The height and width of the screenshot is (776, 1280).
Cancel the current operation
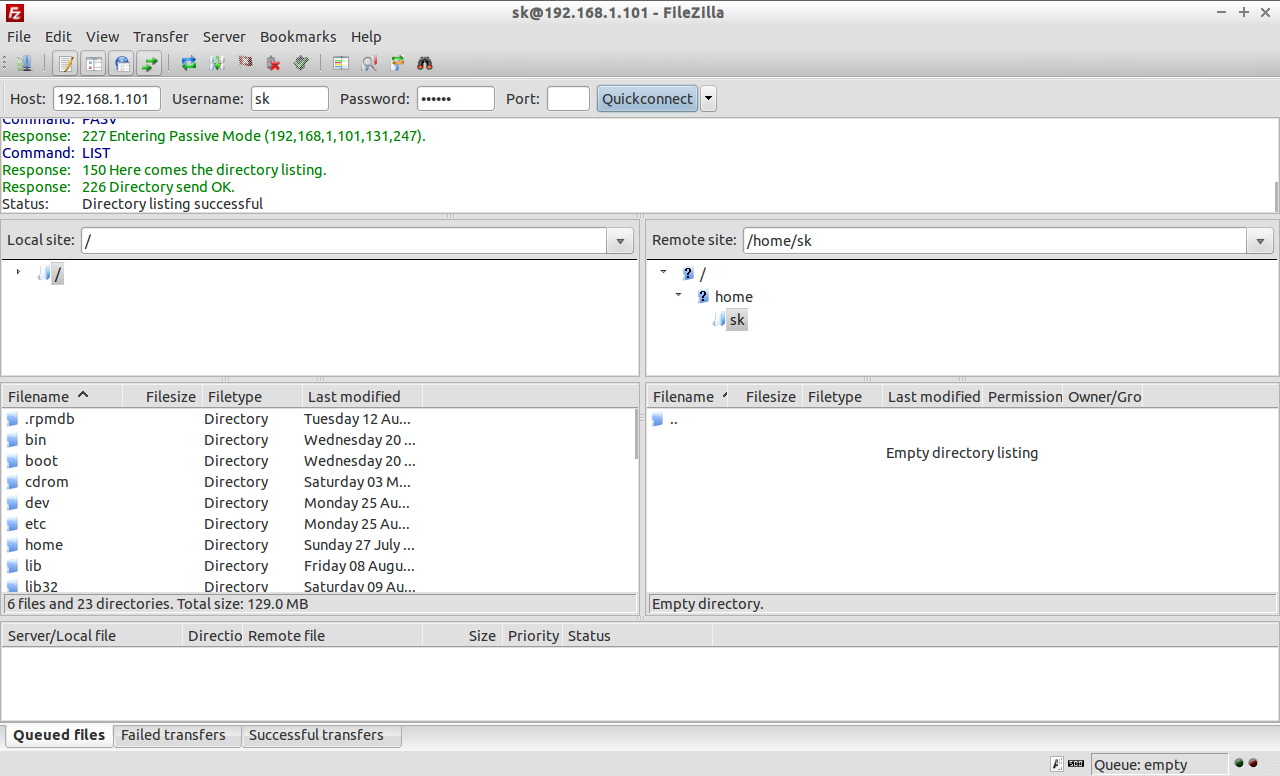click(x=245, y=63)
